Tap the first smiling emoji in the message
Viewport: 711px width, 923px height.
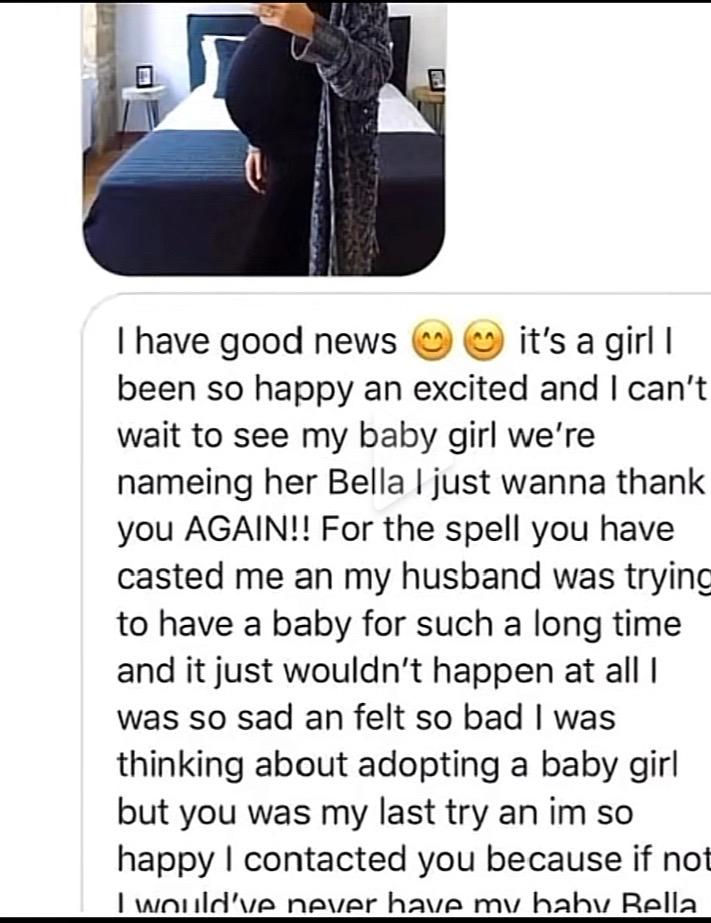[432, 341]
